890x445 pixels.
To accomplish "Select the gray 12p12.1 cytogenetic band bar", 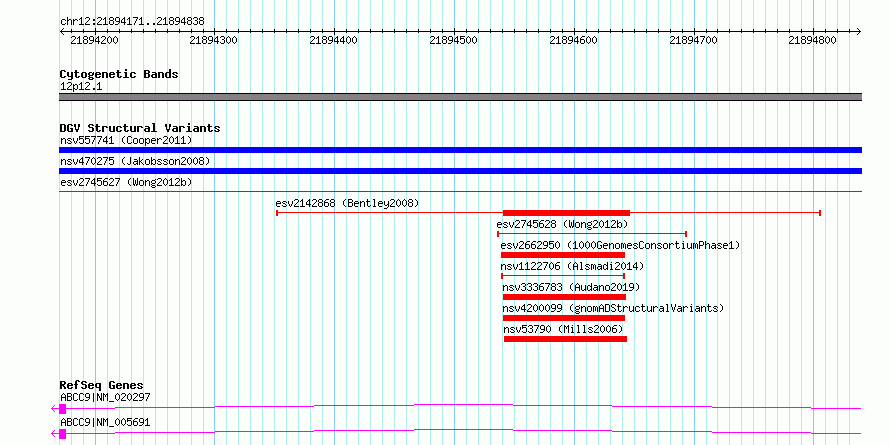I will (460, 97).
